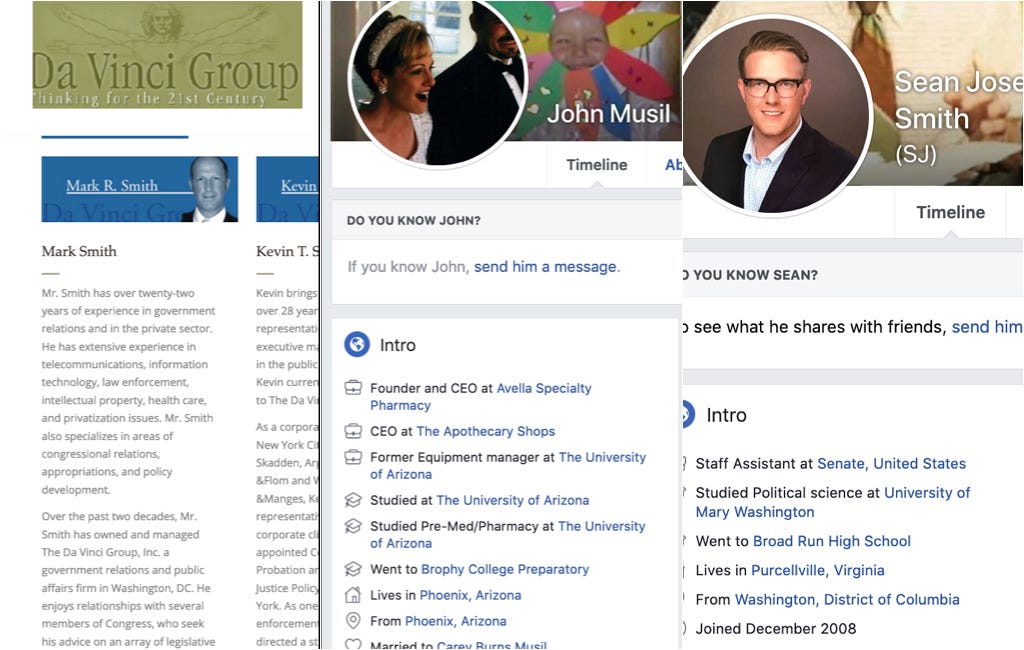
Task: Click the Kevin link on the Da Vinci page
Action: pos(299,186)
